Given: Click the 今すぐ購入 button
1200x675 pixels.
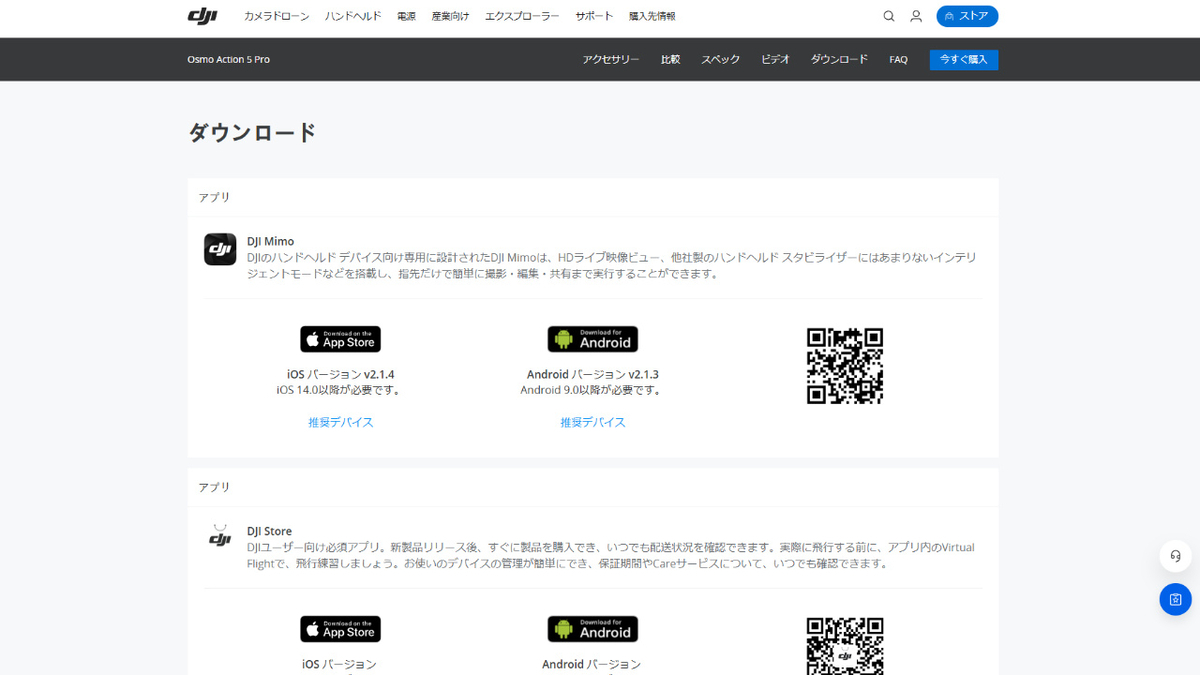Looking at the screenshot, I should click(x=964, y=59).
